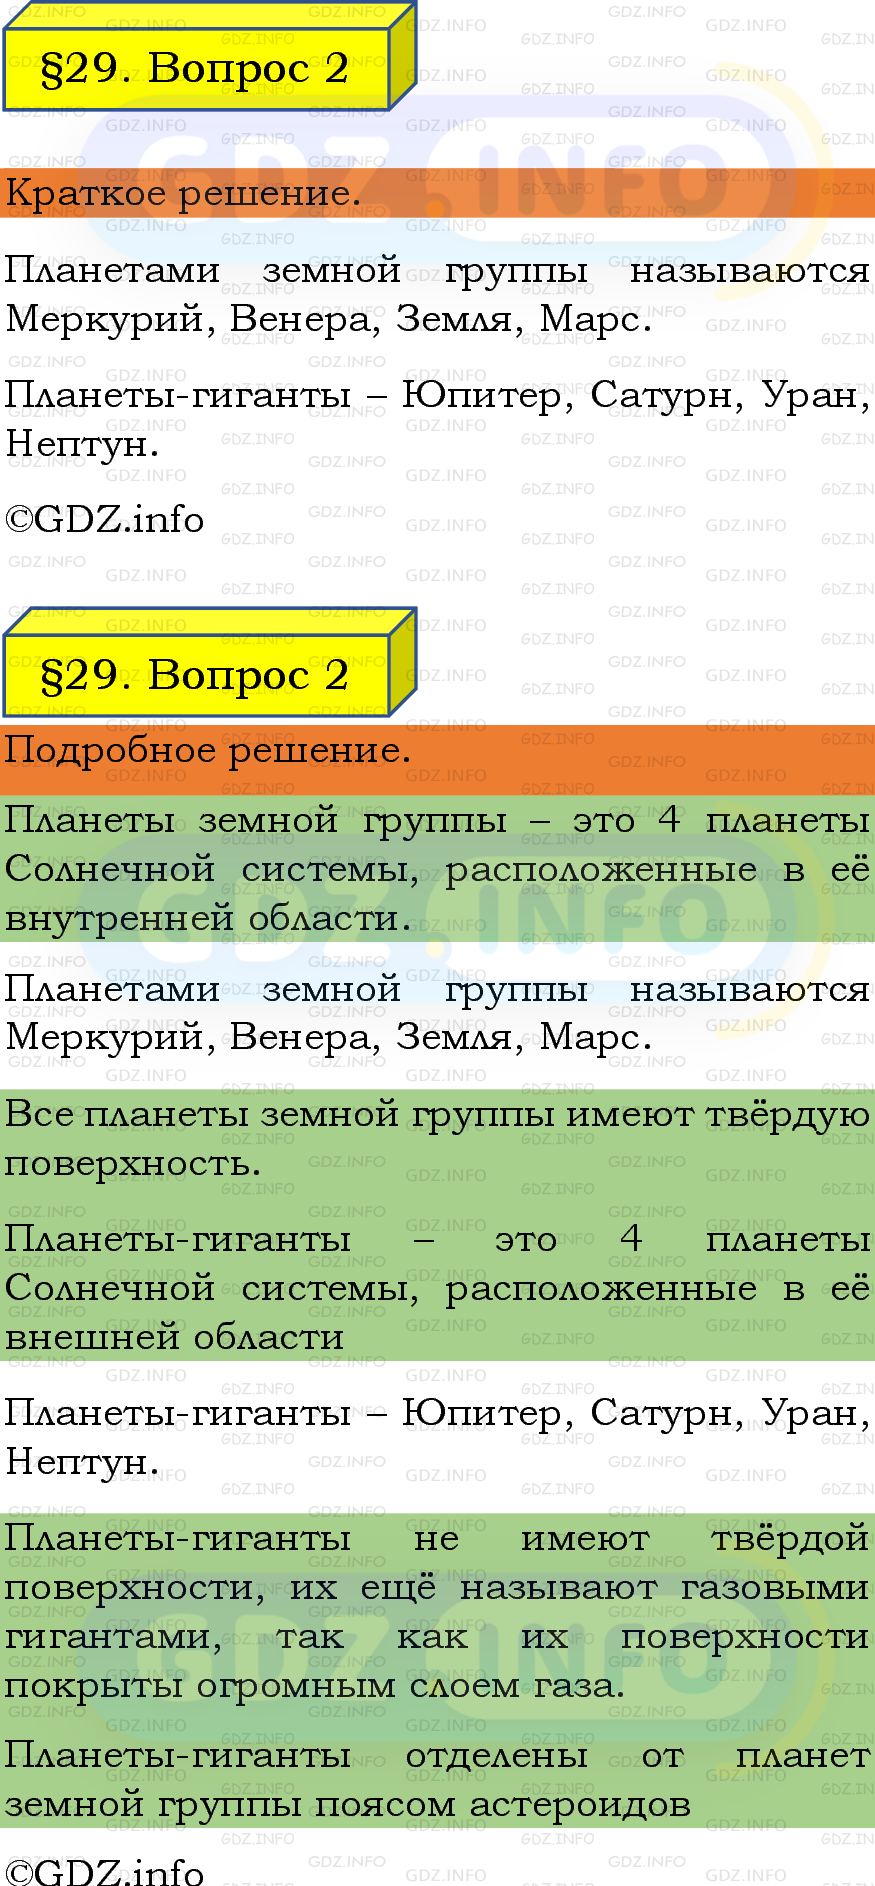This screenshot has width=875, height=1886.
Task: Click the first 'Нептун.' word
Action: coord(82,444)
